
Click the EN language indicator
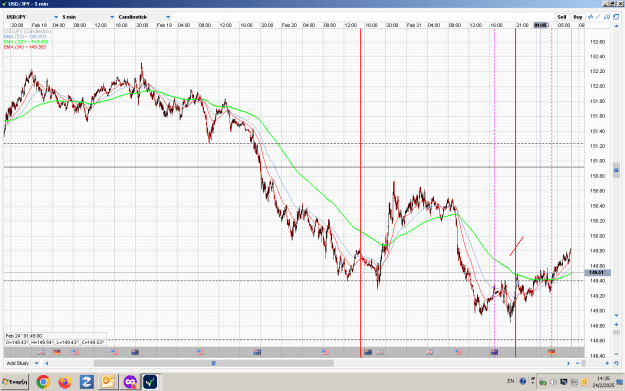511,381
